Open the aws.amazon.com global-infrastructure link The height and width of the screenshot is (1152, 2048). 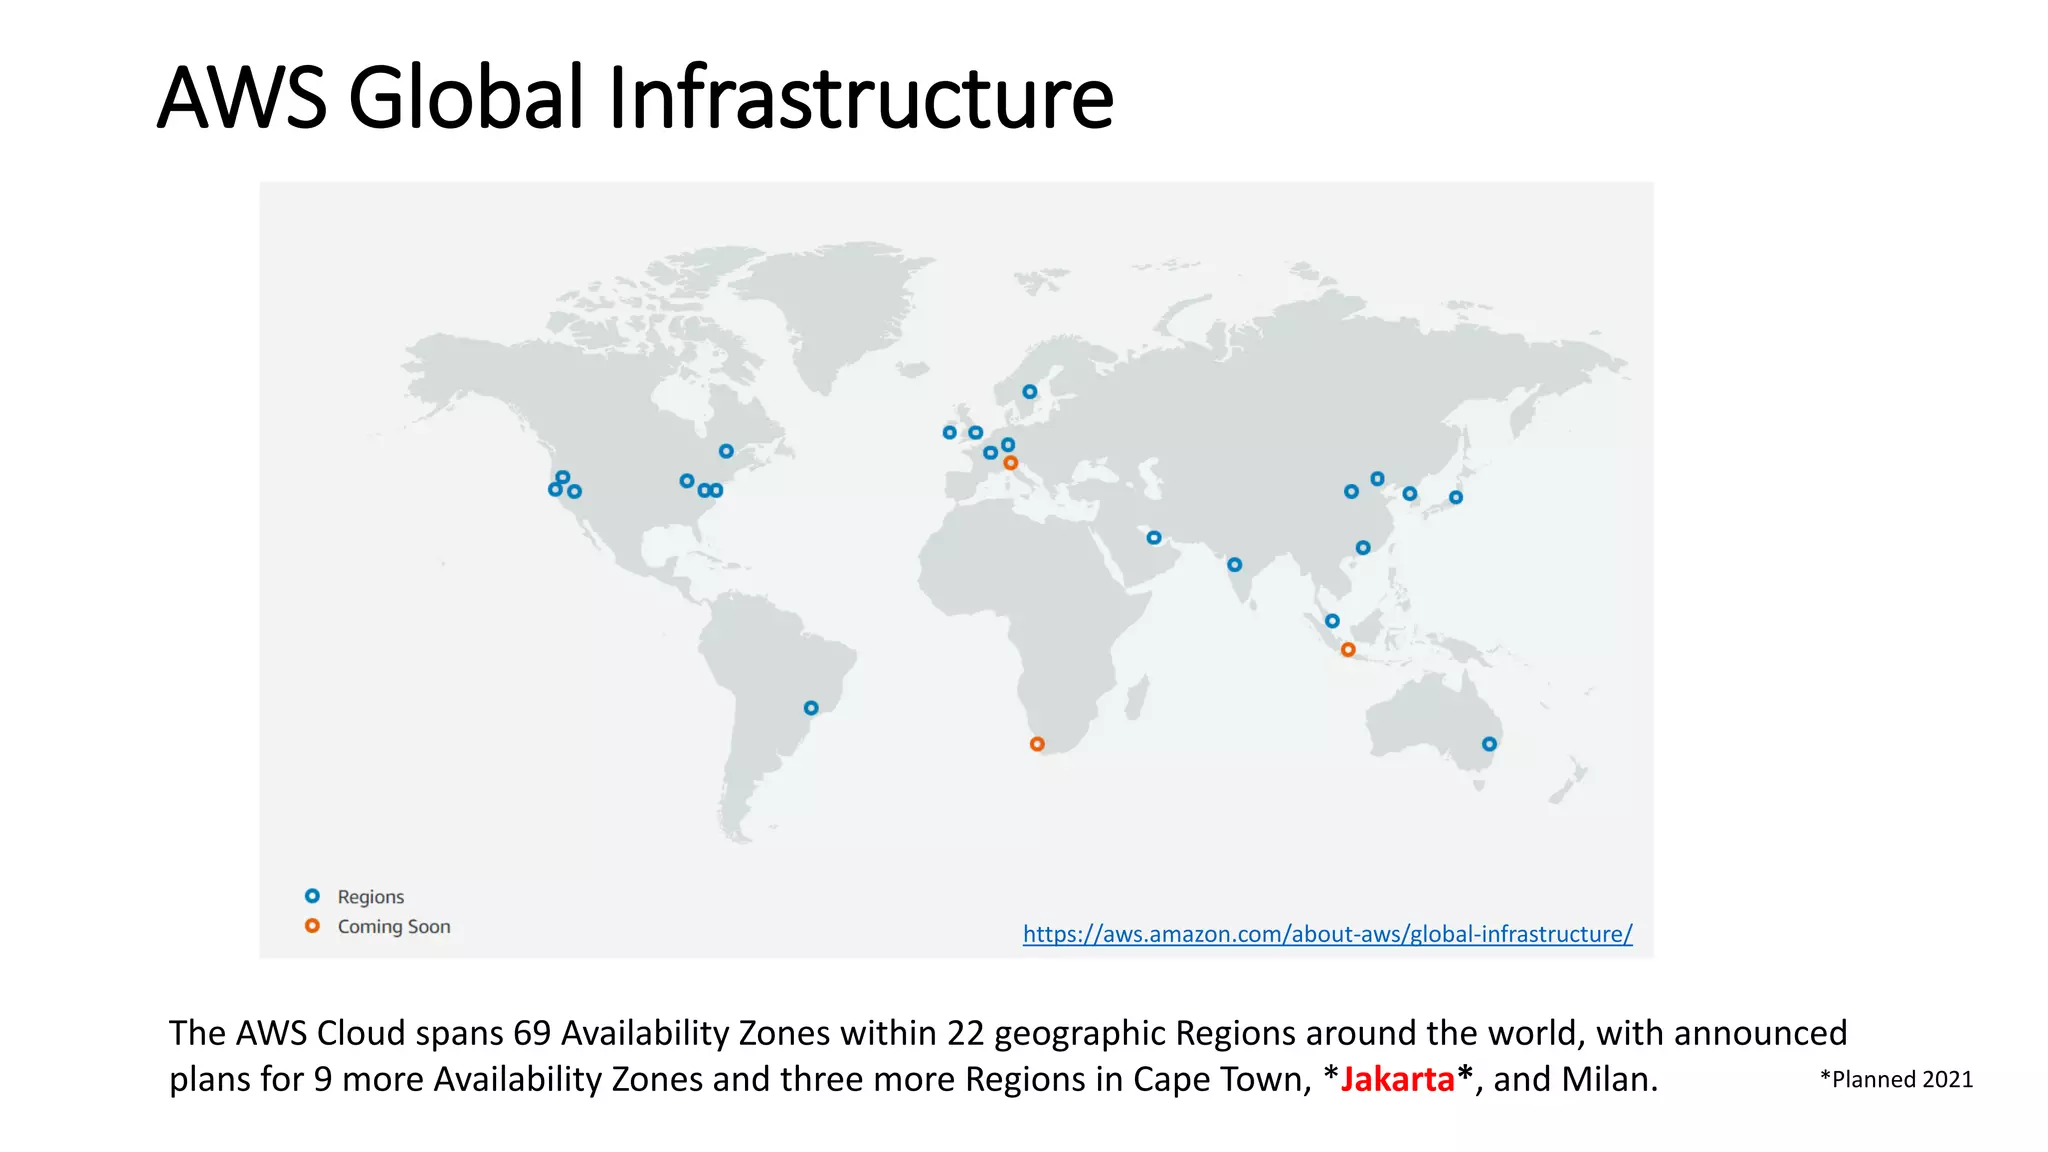(1327, 934)
